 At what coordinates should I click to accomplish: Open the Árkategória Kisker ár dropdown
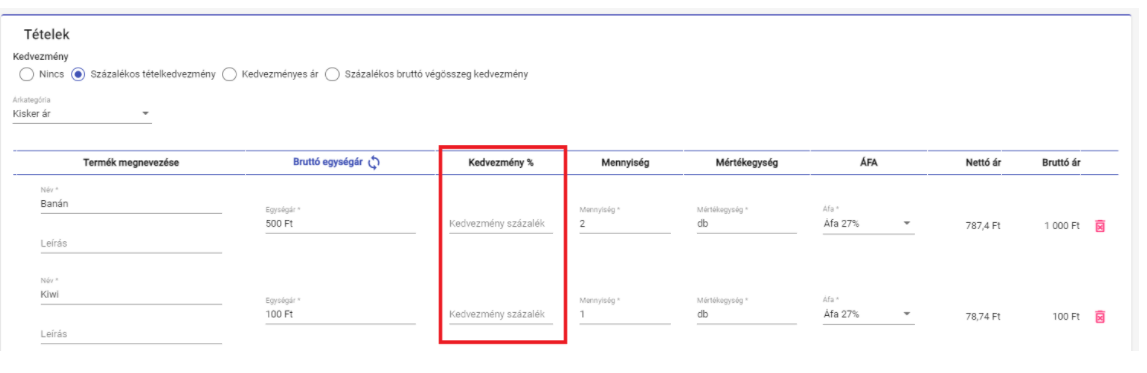point(83,113)
